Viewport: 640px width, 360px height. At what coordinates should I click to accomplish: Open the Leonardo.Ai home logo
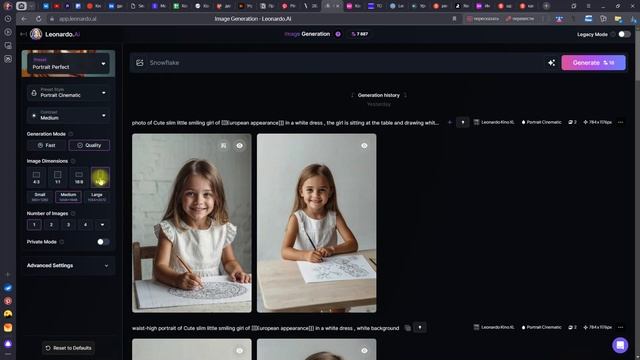pos(56,34)
